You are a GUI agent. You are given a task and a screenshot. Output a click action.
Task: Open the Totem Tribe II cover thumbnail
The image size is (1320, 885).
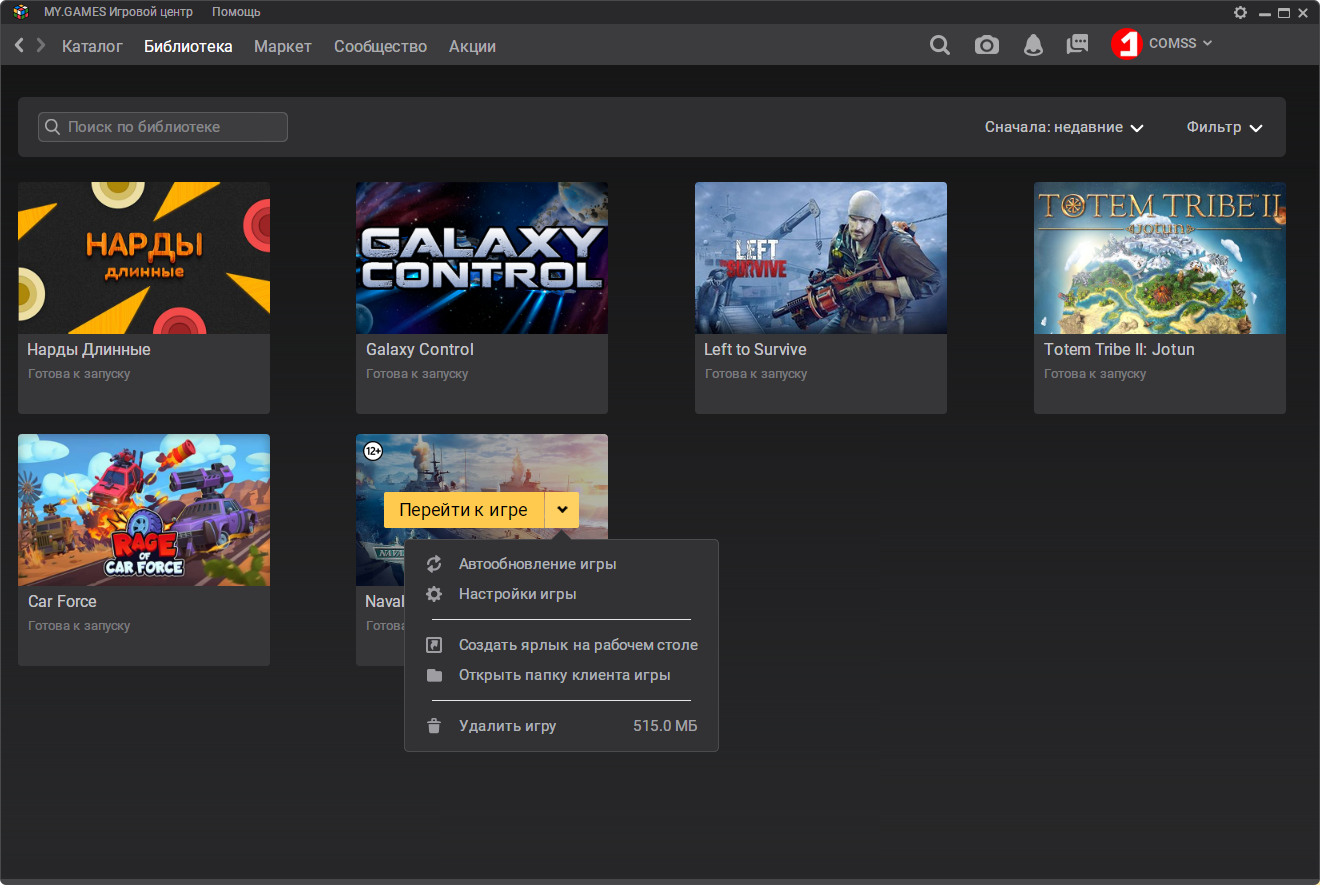(1160, 258)
